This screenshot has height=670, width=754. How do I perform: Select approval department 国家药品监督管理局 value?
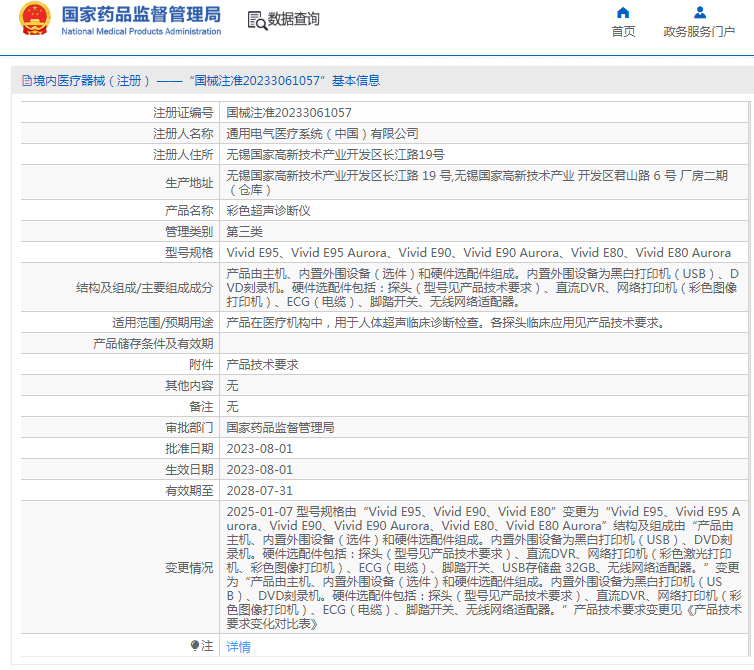click(x=280, y=428)
